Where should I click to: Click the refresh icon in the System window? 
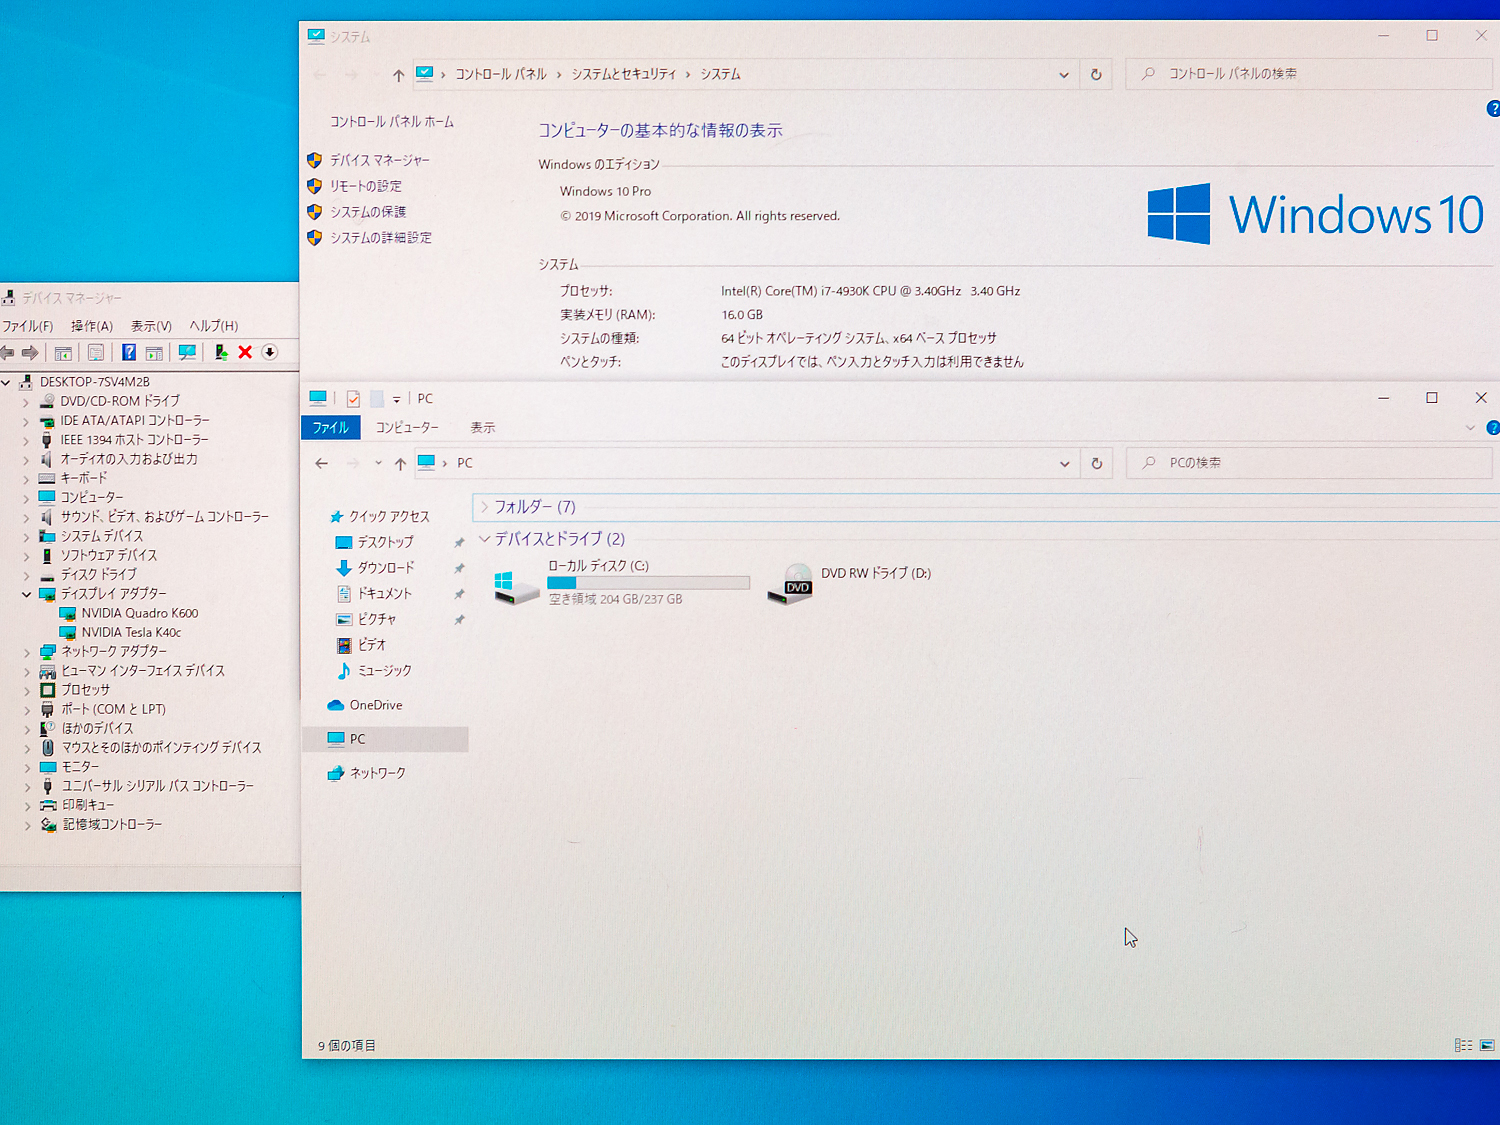(1096, 75)
